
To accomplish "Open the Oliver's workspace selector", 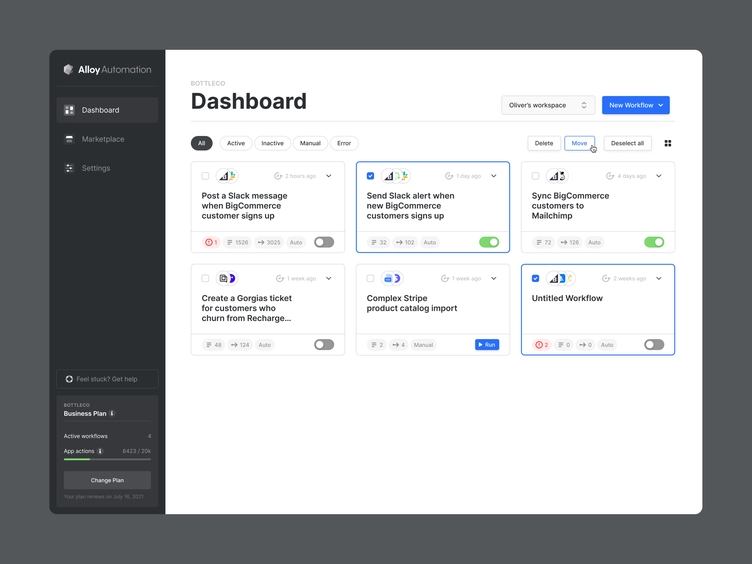I will click(548, 105).
